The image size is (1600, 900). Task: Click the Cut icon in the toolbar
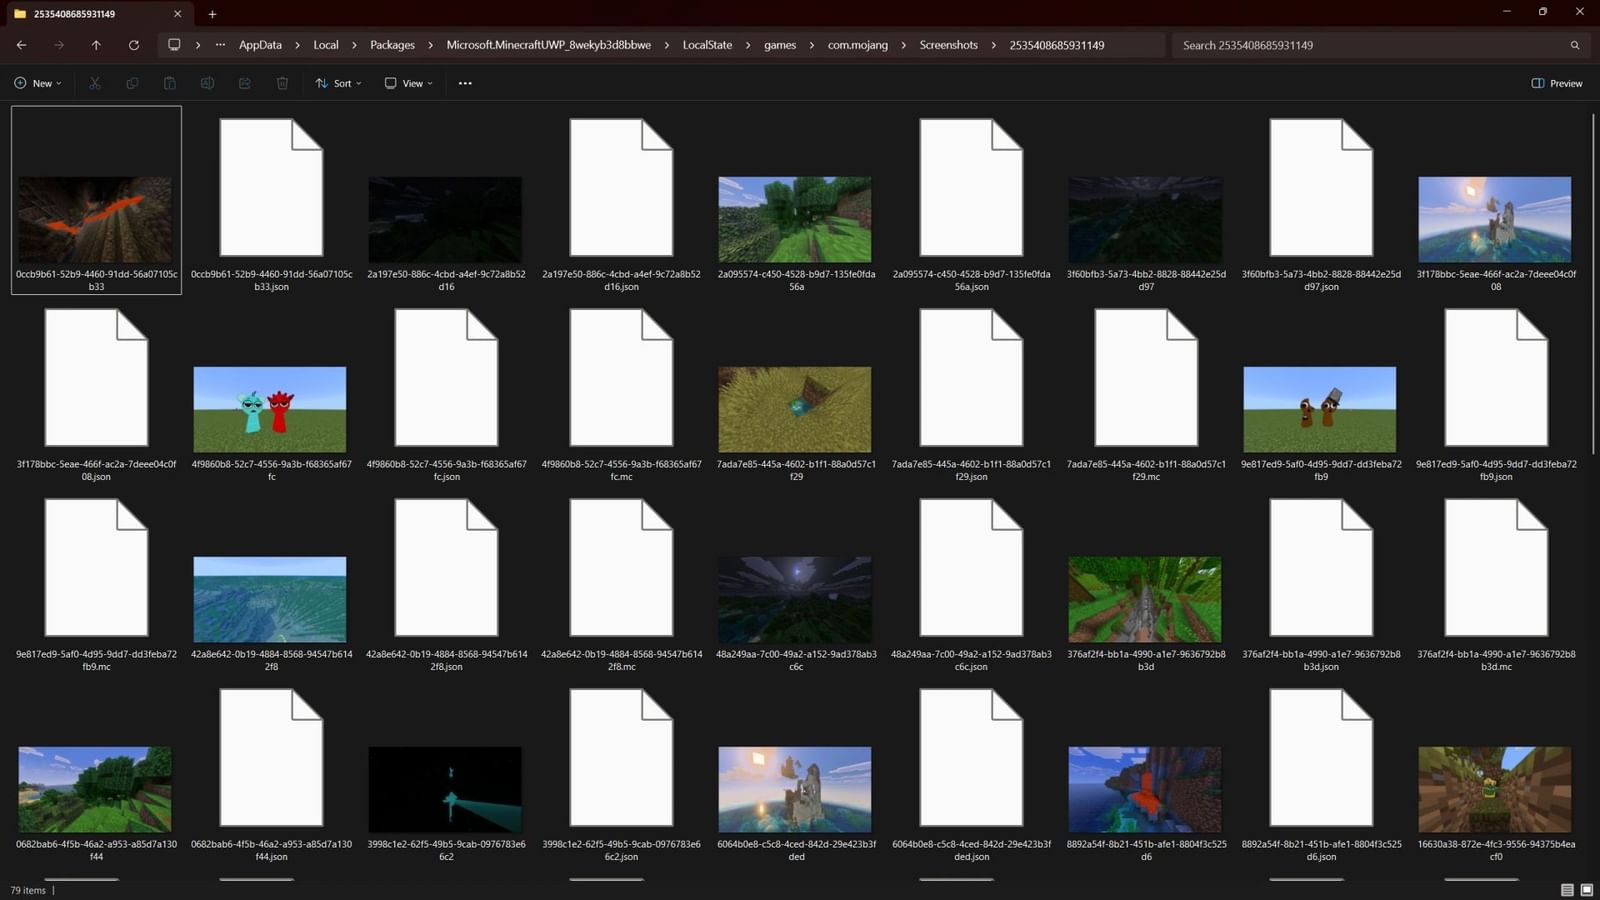tap(95, 83)
